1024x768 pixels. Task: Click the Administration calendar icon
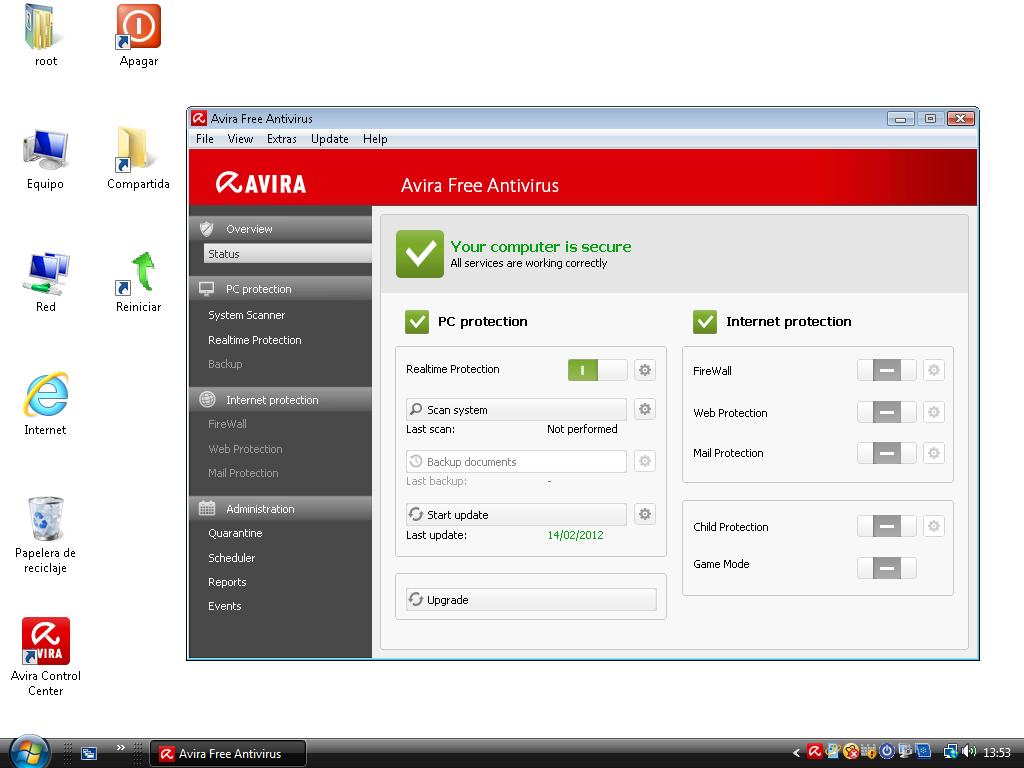tap(207, 508)
